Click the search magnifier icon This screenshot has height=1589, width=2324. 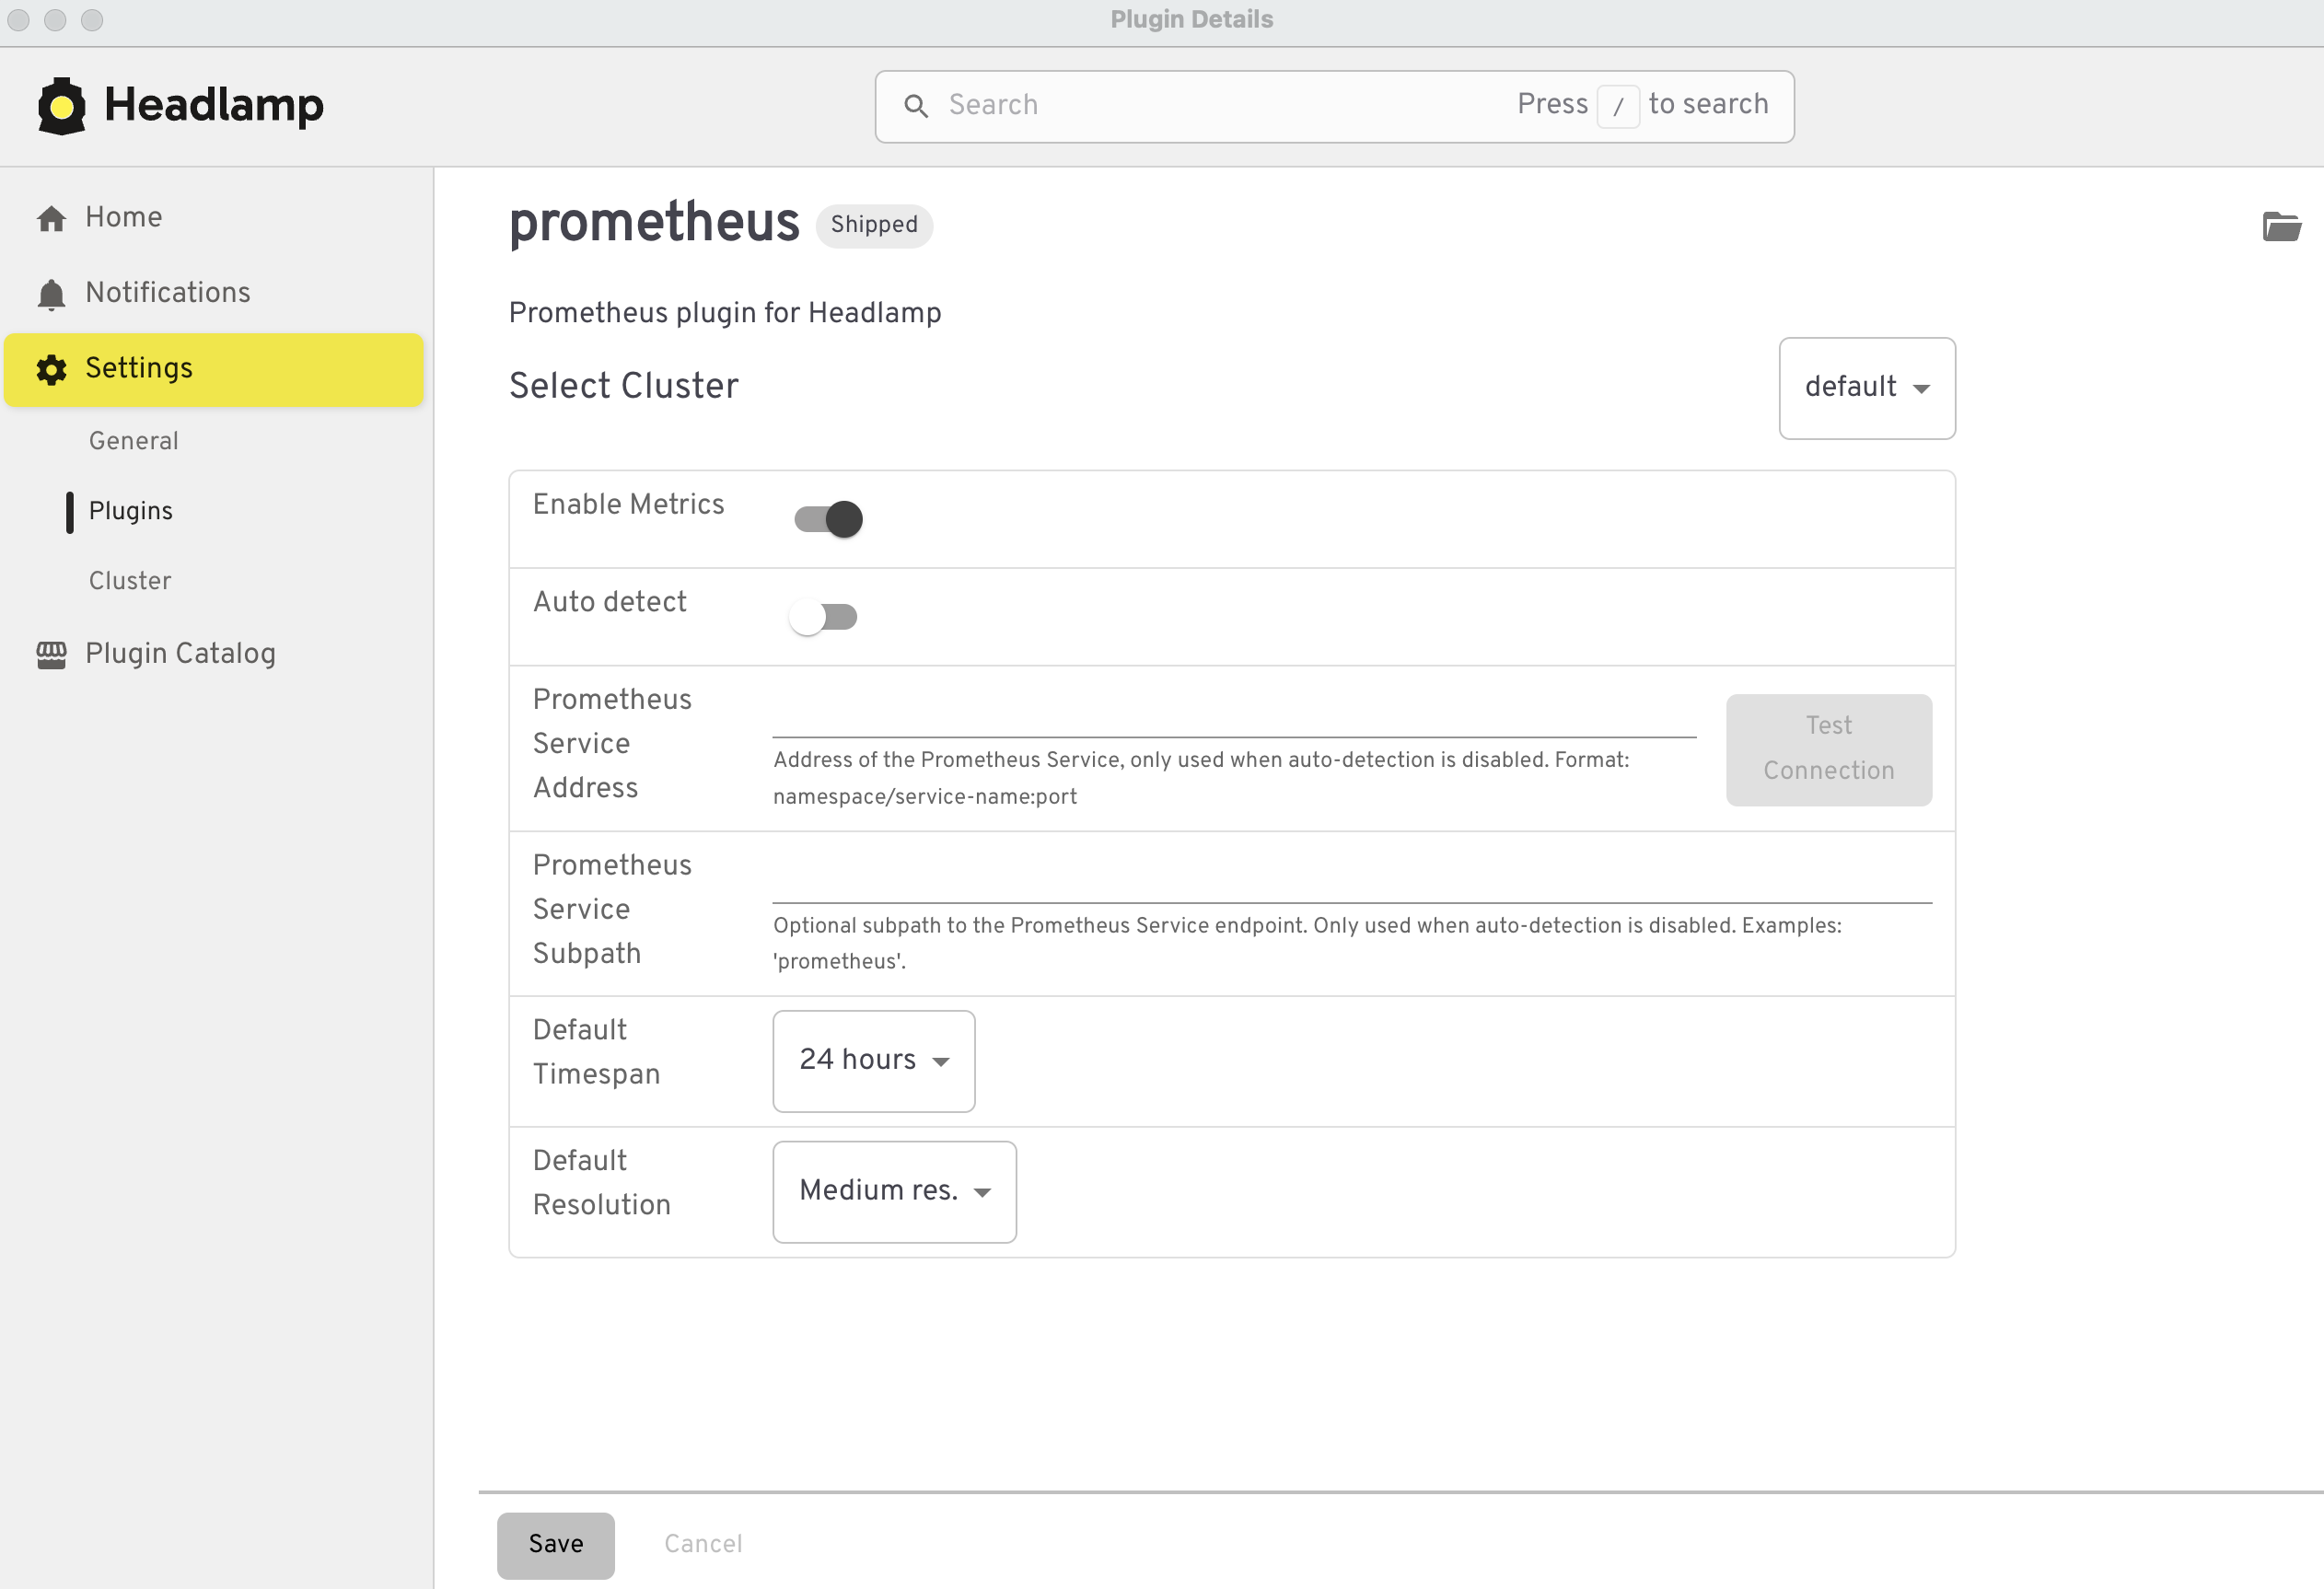point(917,105)
